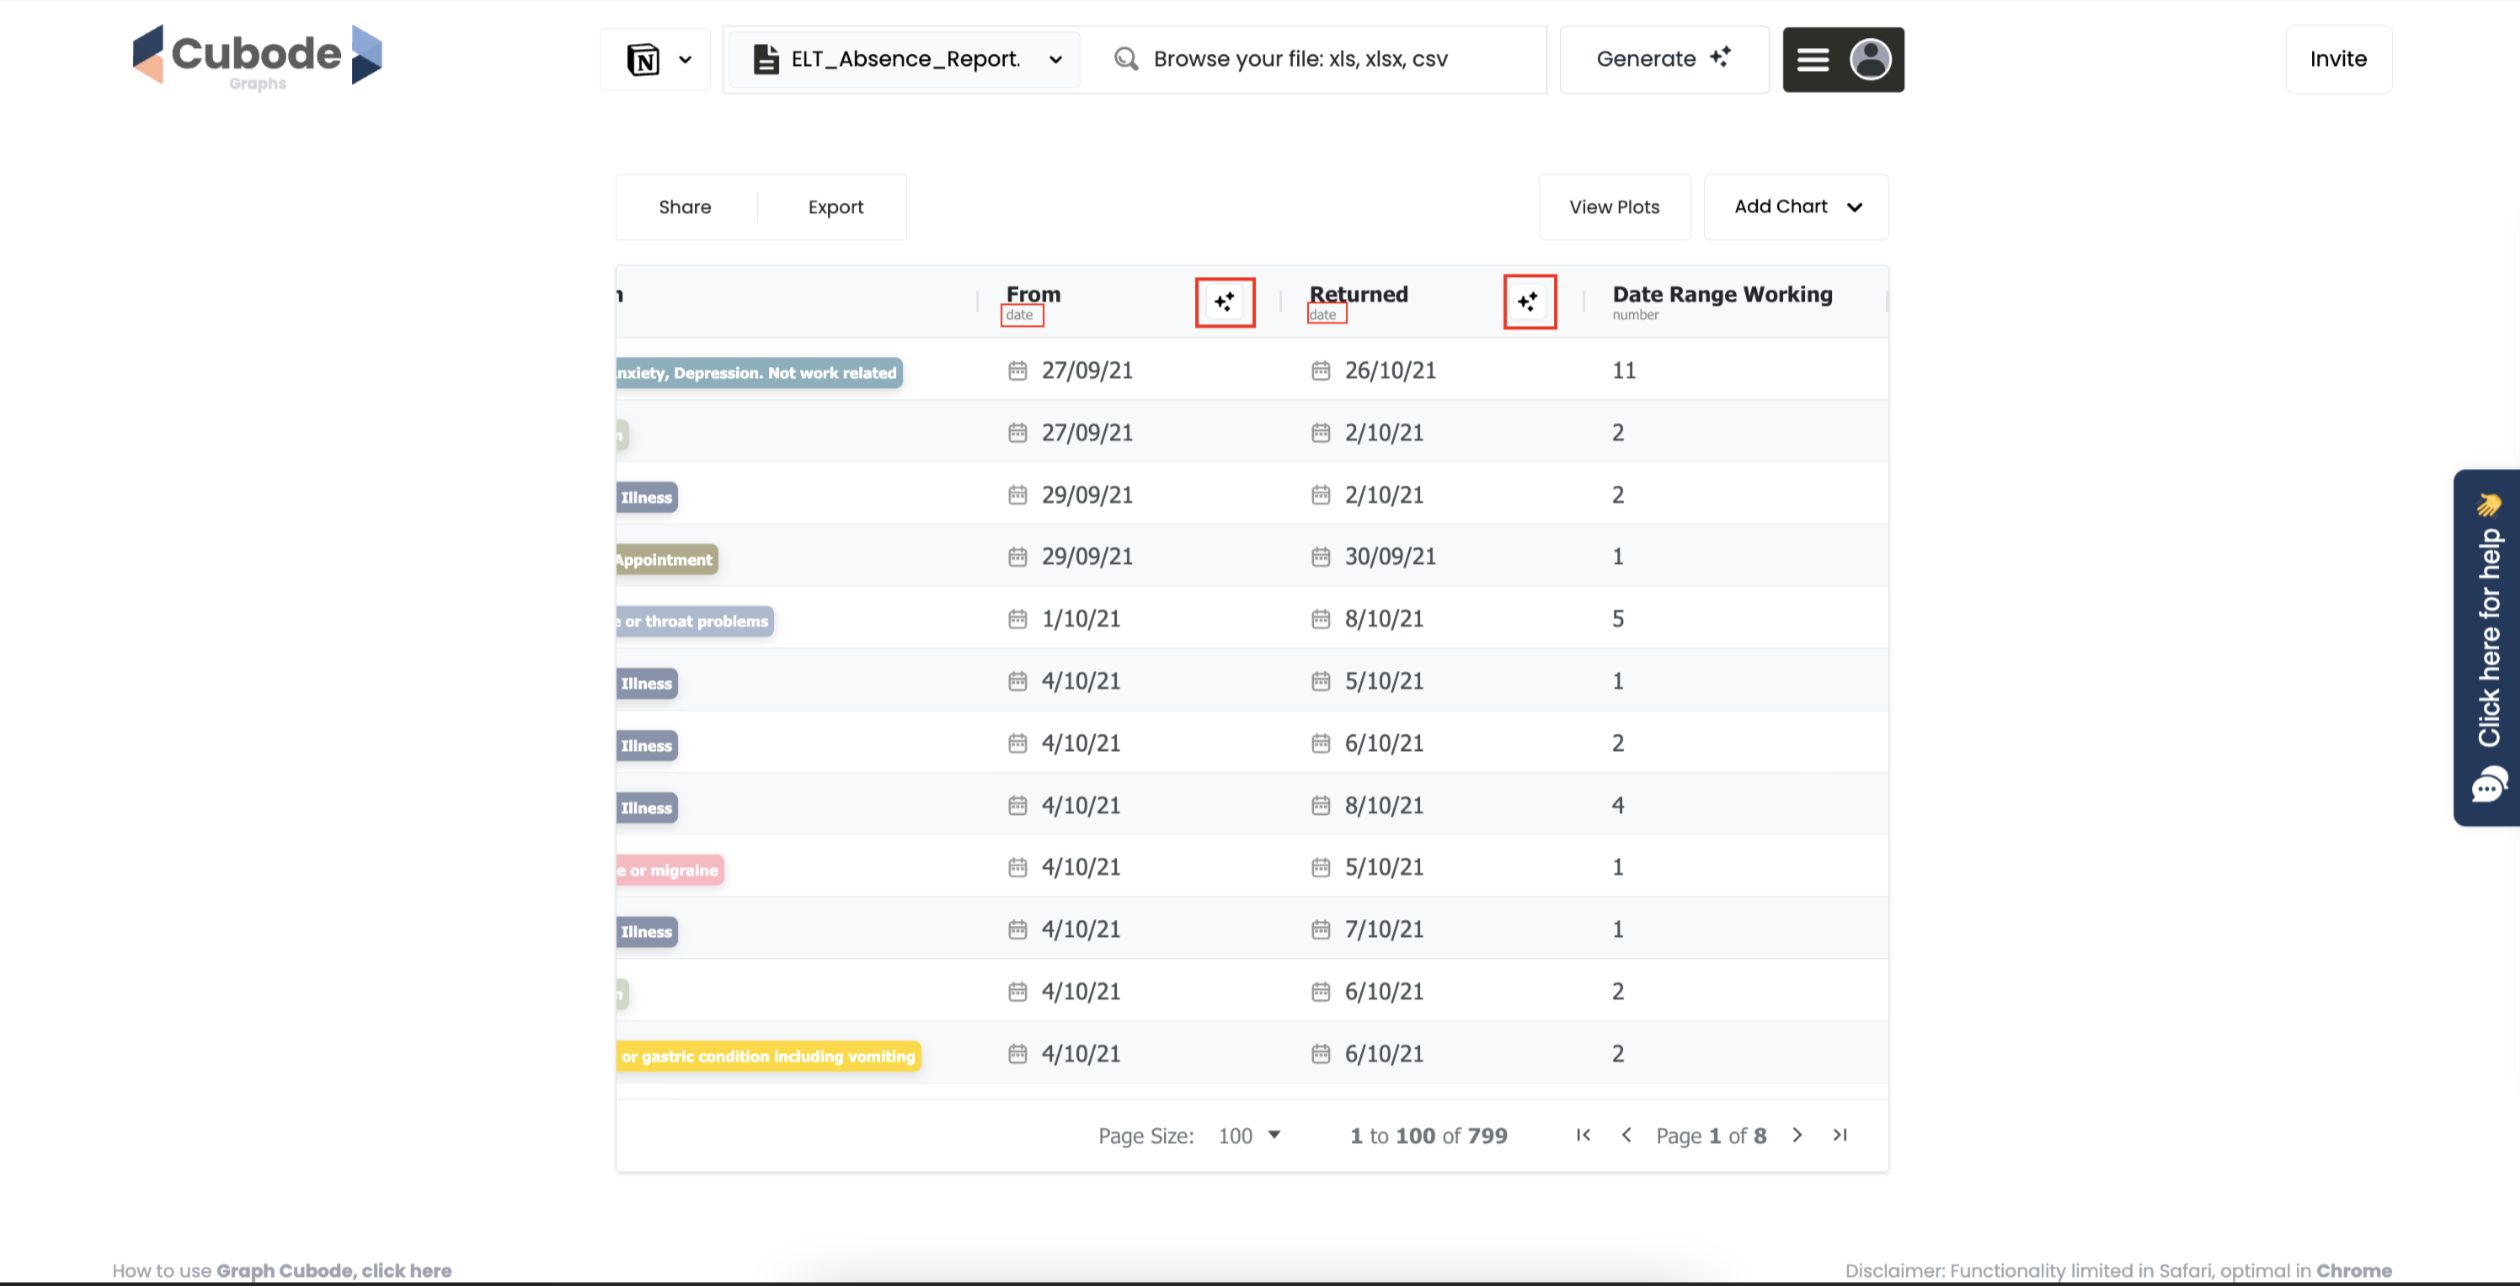Open the hamburger menu icon
Viewport: 2520px width, 1286px height.
pyautogui.click(x=1812, y=60)
